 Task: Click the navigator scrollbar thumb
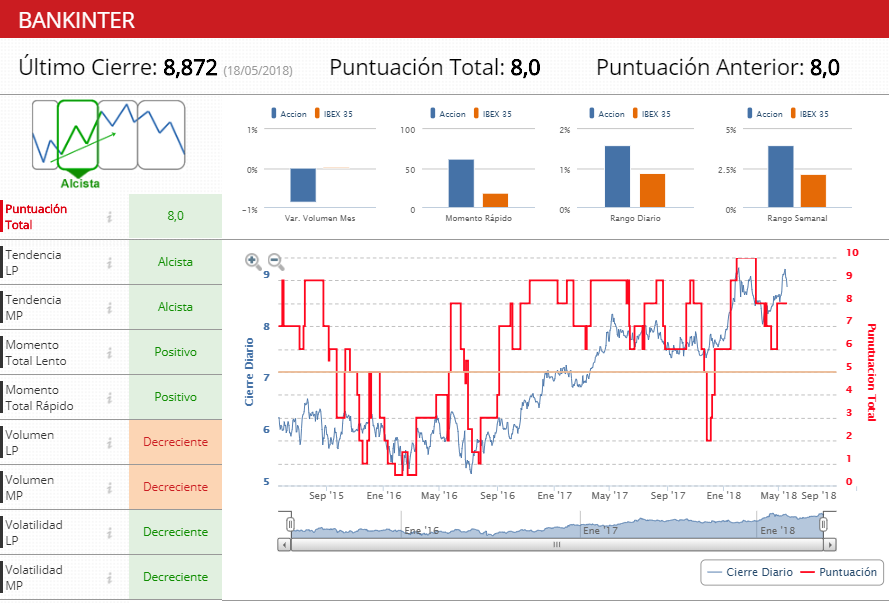pyautogui.click(x=557, y=545)
